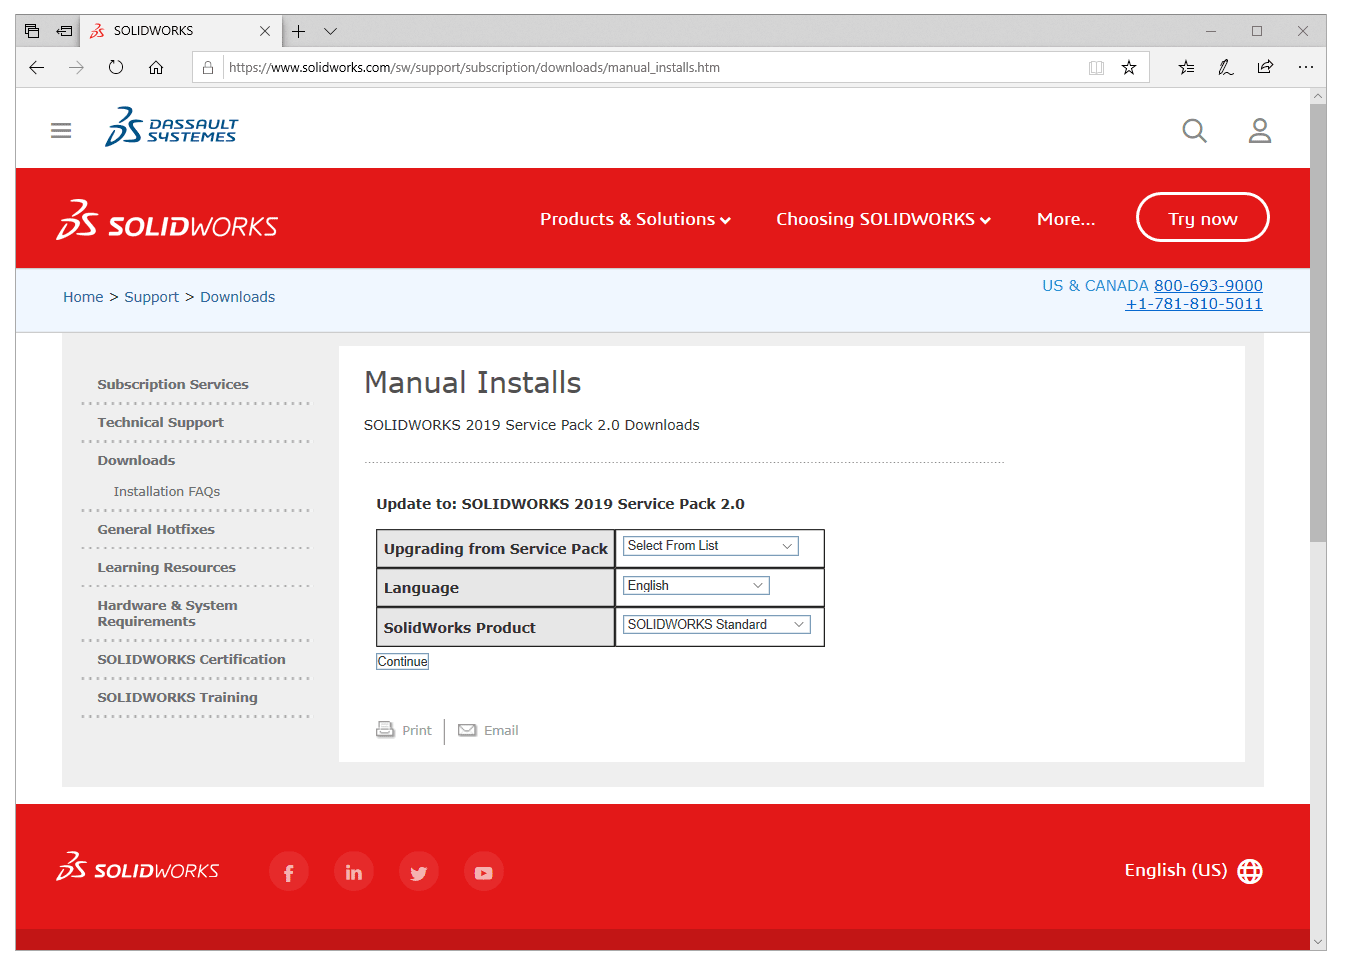Click the add notes pen icon

(1226, 67)
